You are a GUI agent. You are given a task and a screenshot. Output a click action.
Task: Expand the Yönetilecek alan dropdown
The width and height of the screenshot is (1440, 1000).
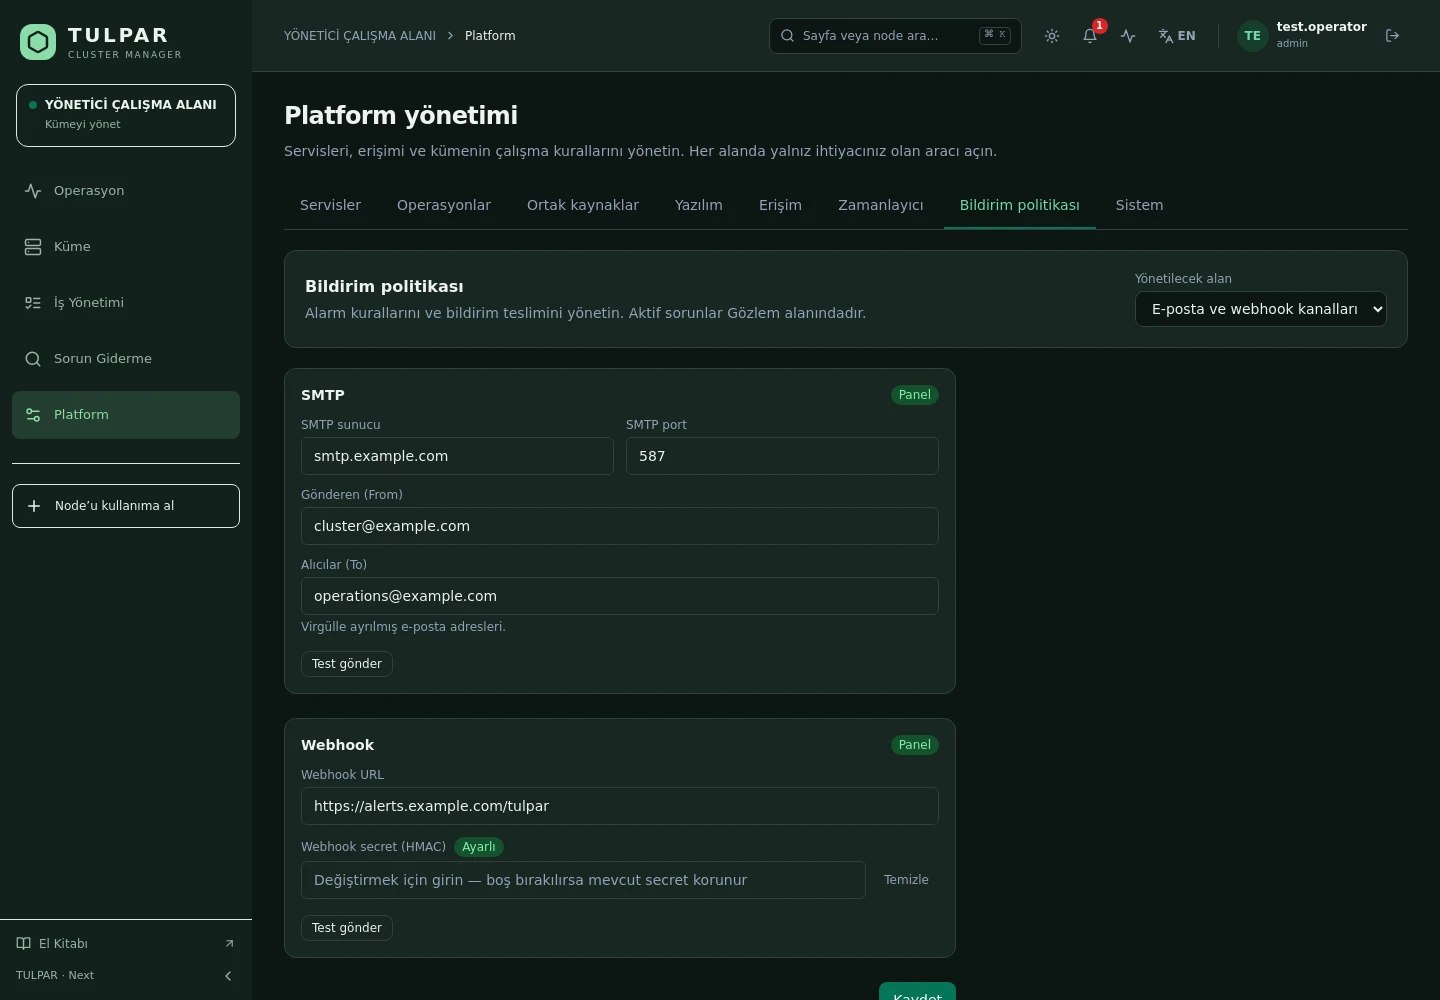pyautogui.click(x=1261, y=309)
